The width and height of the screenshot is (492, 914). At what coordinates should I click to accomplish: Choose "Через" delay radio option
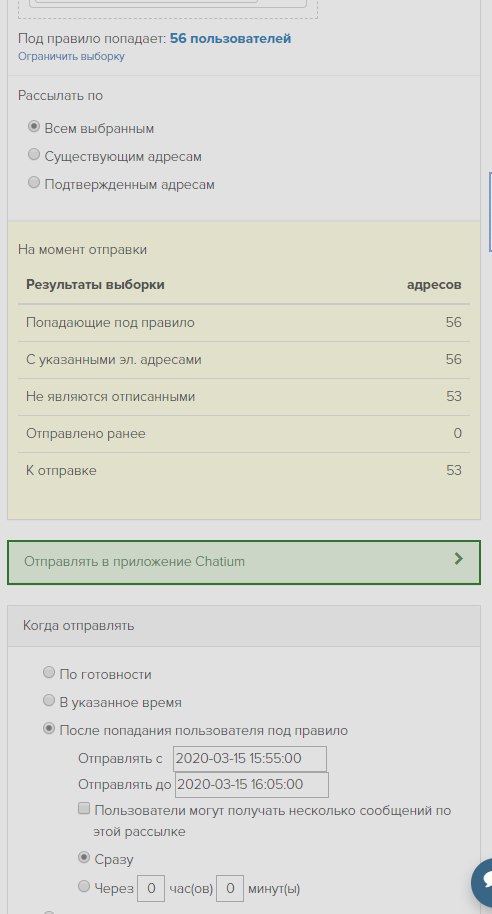coord(84,887)
